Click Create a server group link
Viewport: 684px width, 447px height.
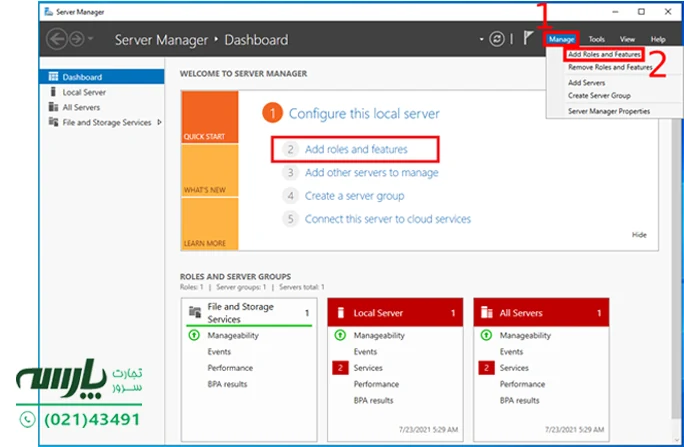[354, 196]
